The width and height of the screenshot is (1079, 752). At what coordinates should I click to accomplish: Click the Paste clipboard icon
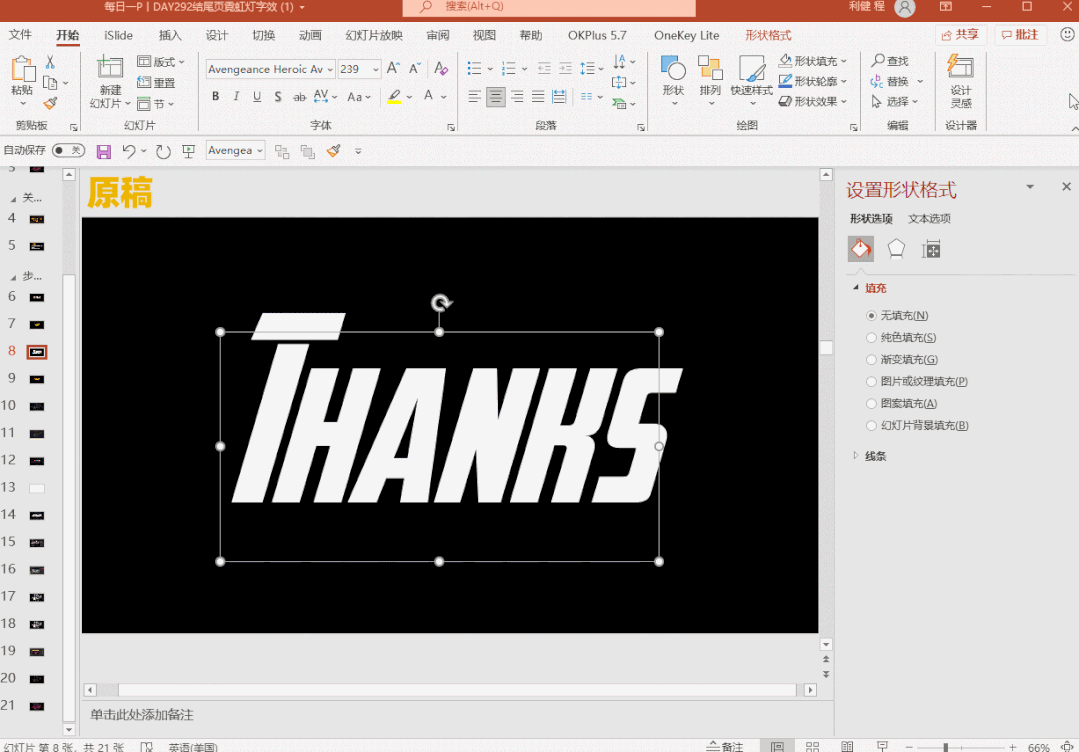(23, 69)
